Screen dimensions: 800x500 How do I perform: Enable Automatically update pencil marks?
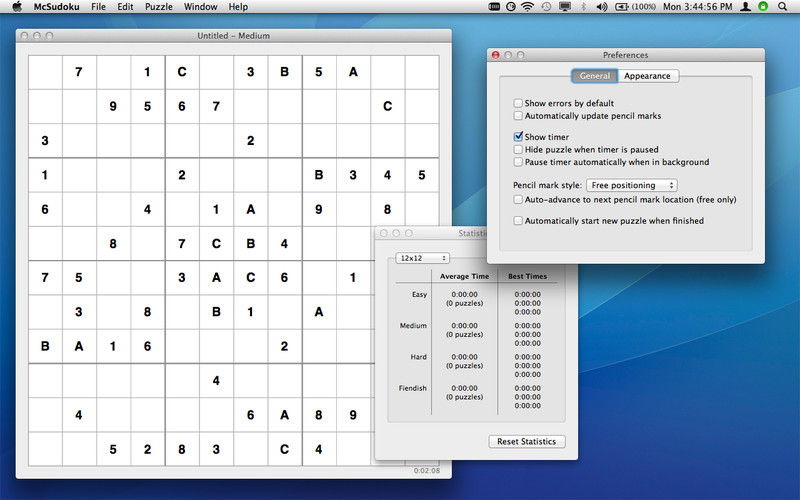518,116
